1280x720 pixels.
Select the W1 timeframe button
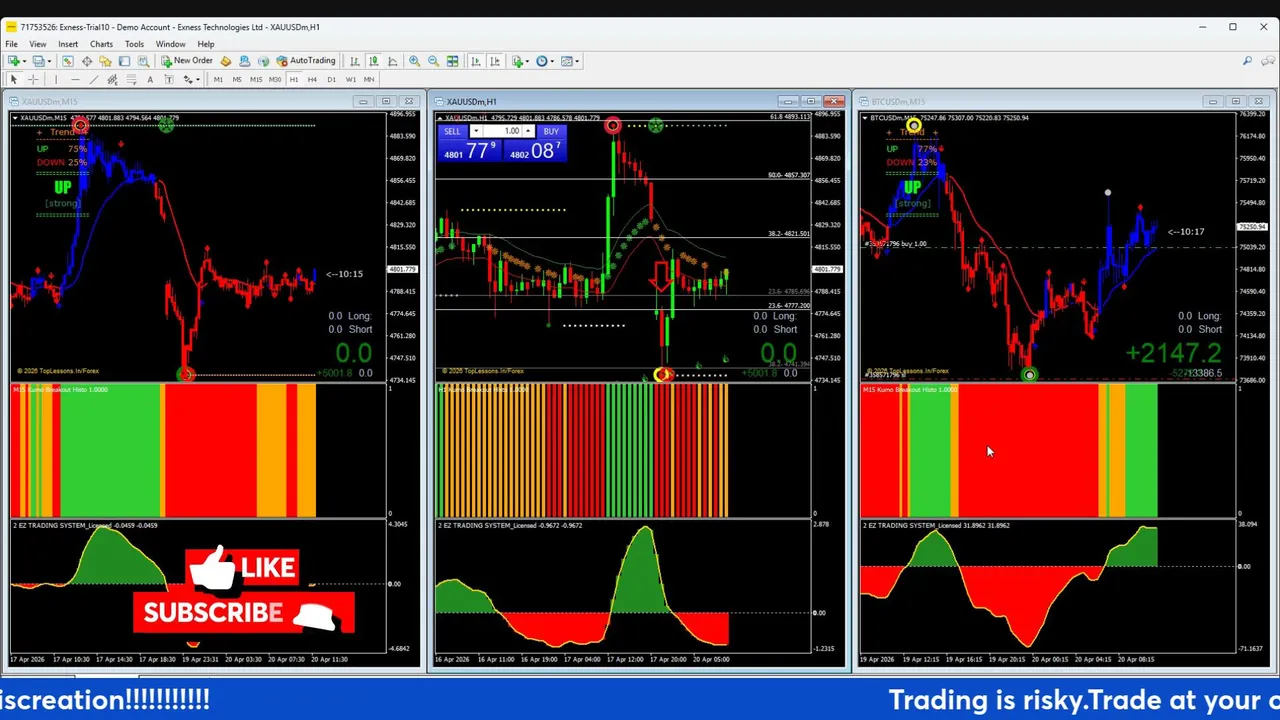click(350, 79)
